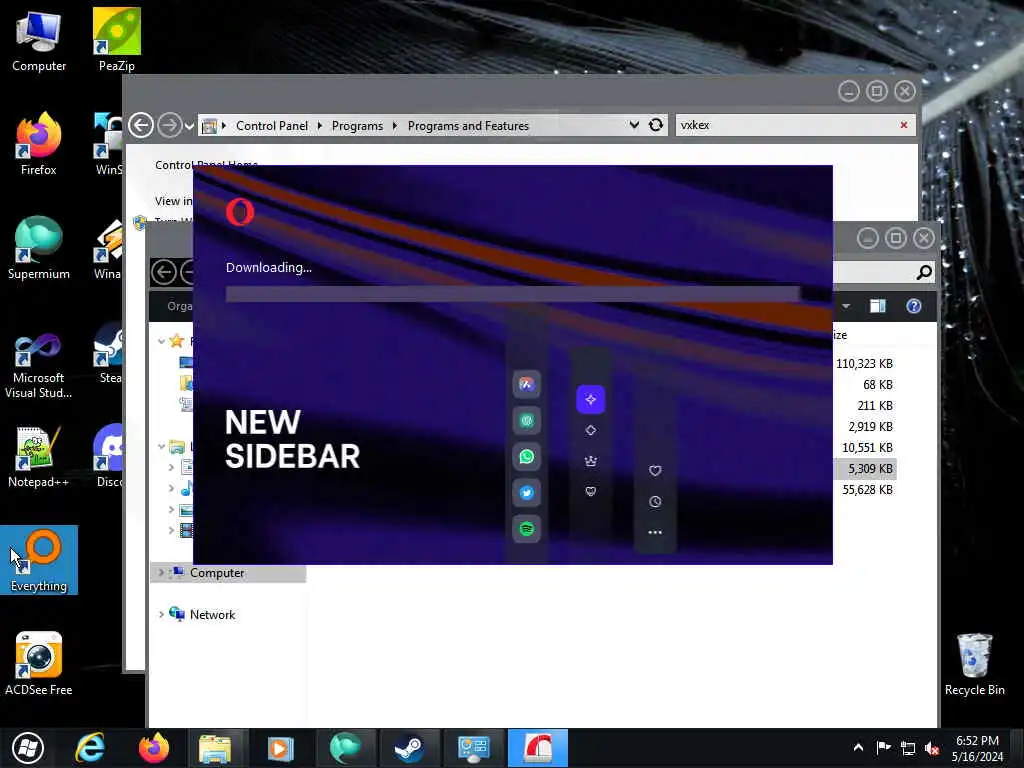
Task: Select the 55,628 KB file size cell
Action: (x=867, y=489)
